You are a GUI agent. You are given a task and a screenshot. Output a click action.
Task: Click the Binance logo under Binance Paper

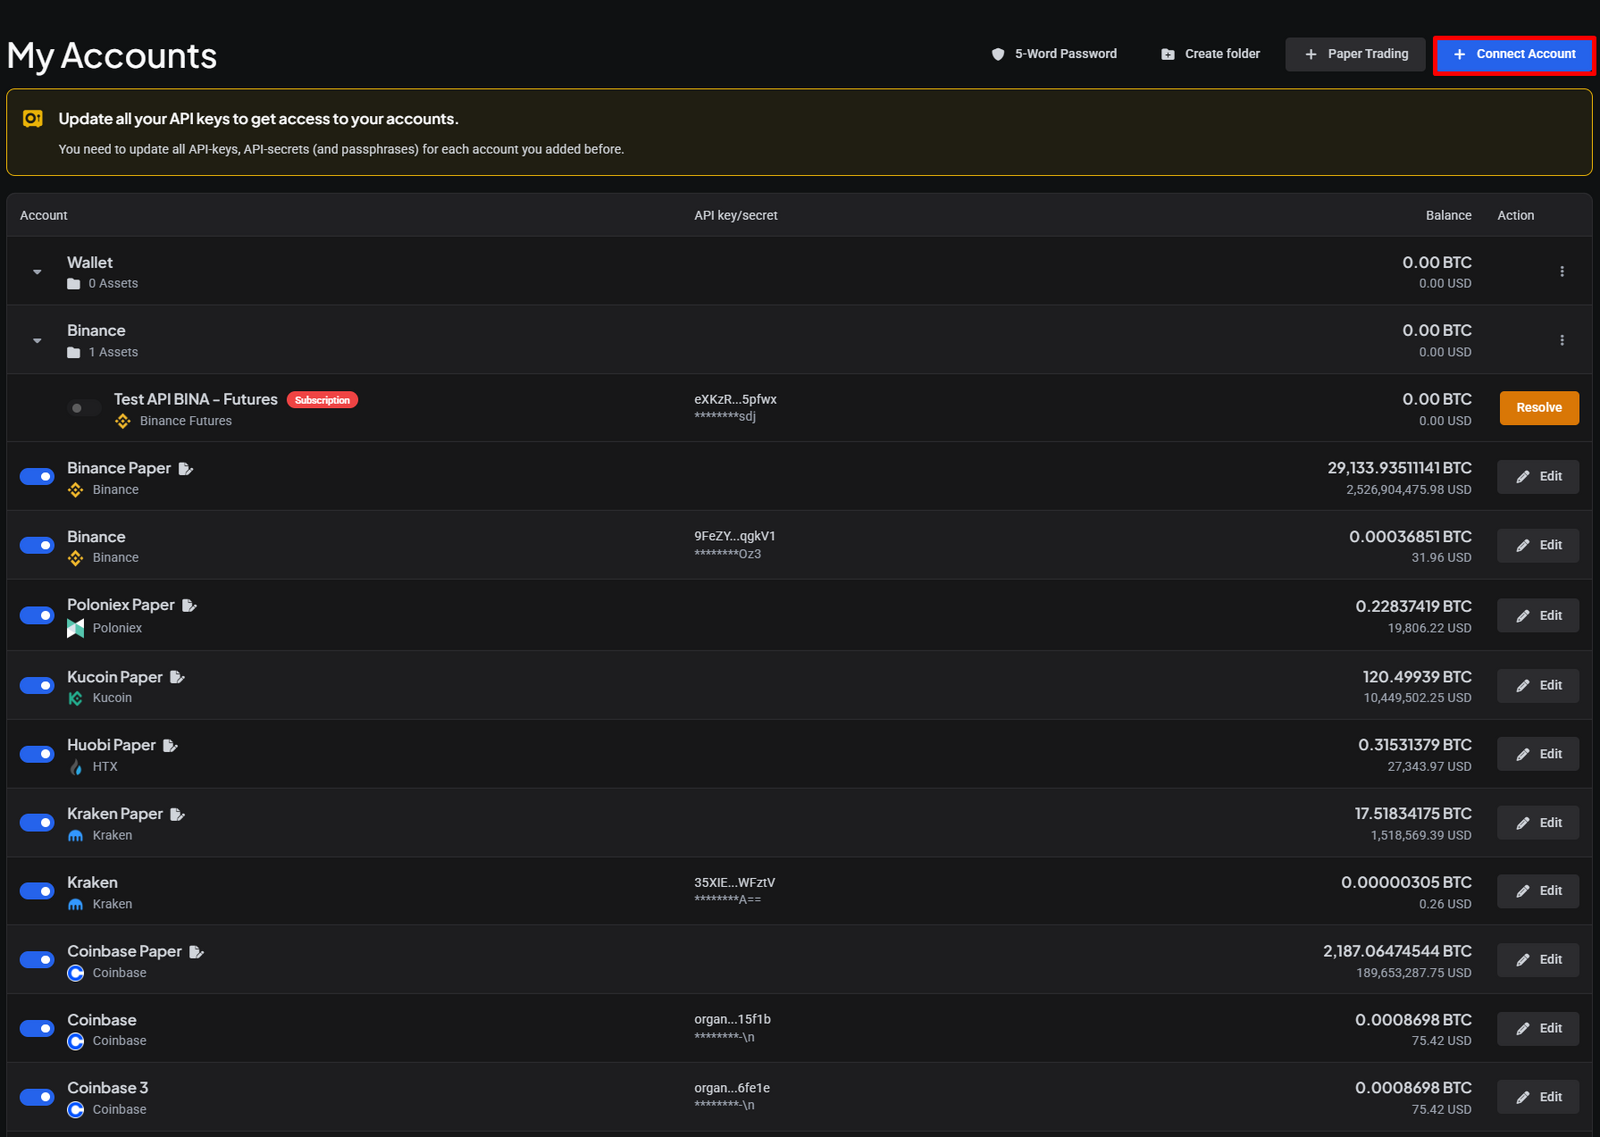pos(75,490)
